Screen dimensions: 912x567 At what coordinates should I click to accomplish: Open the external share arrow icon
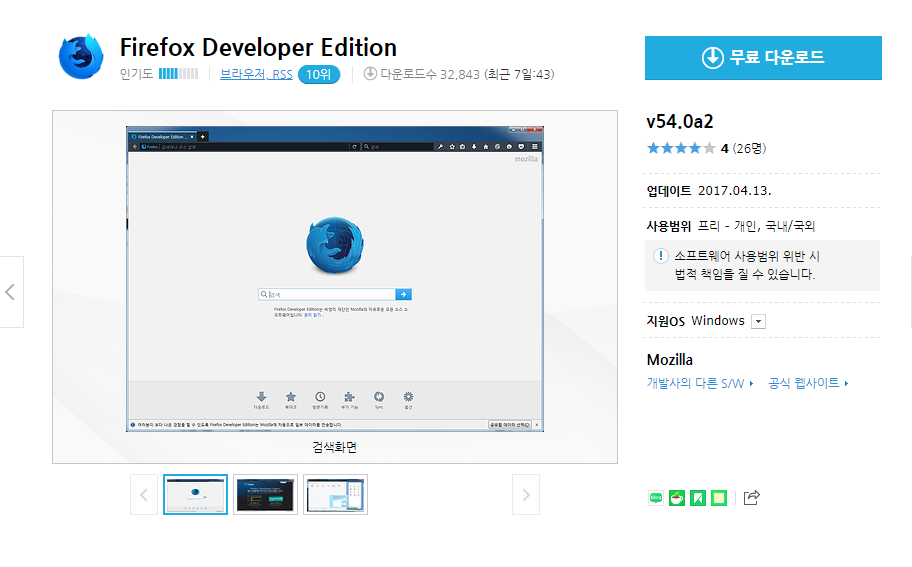point(751,498)
